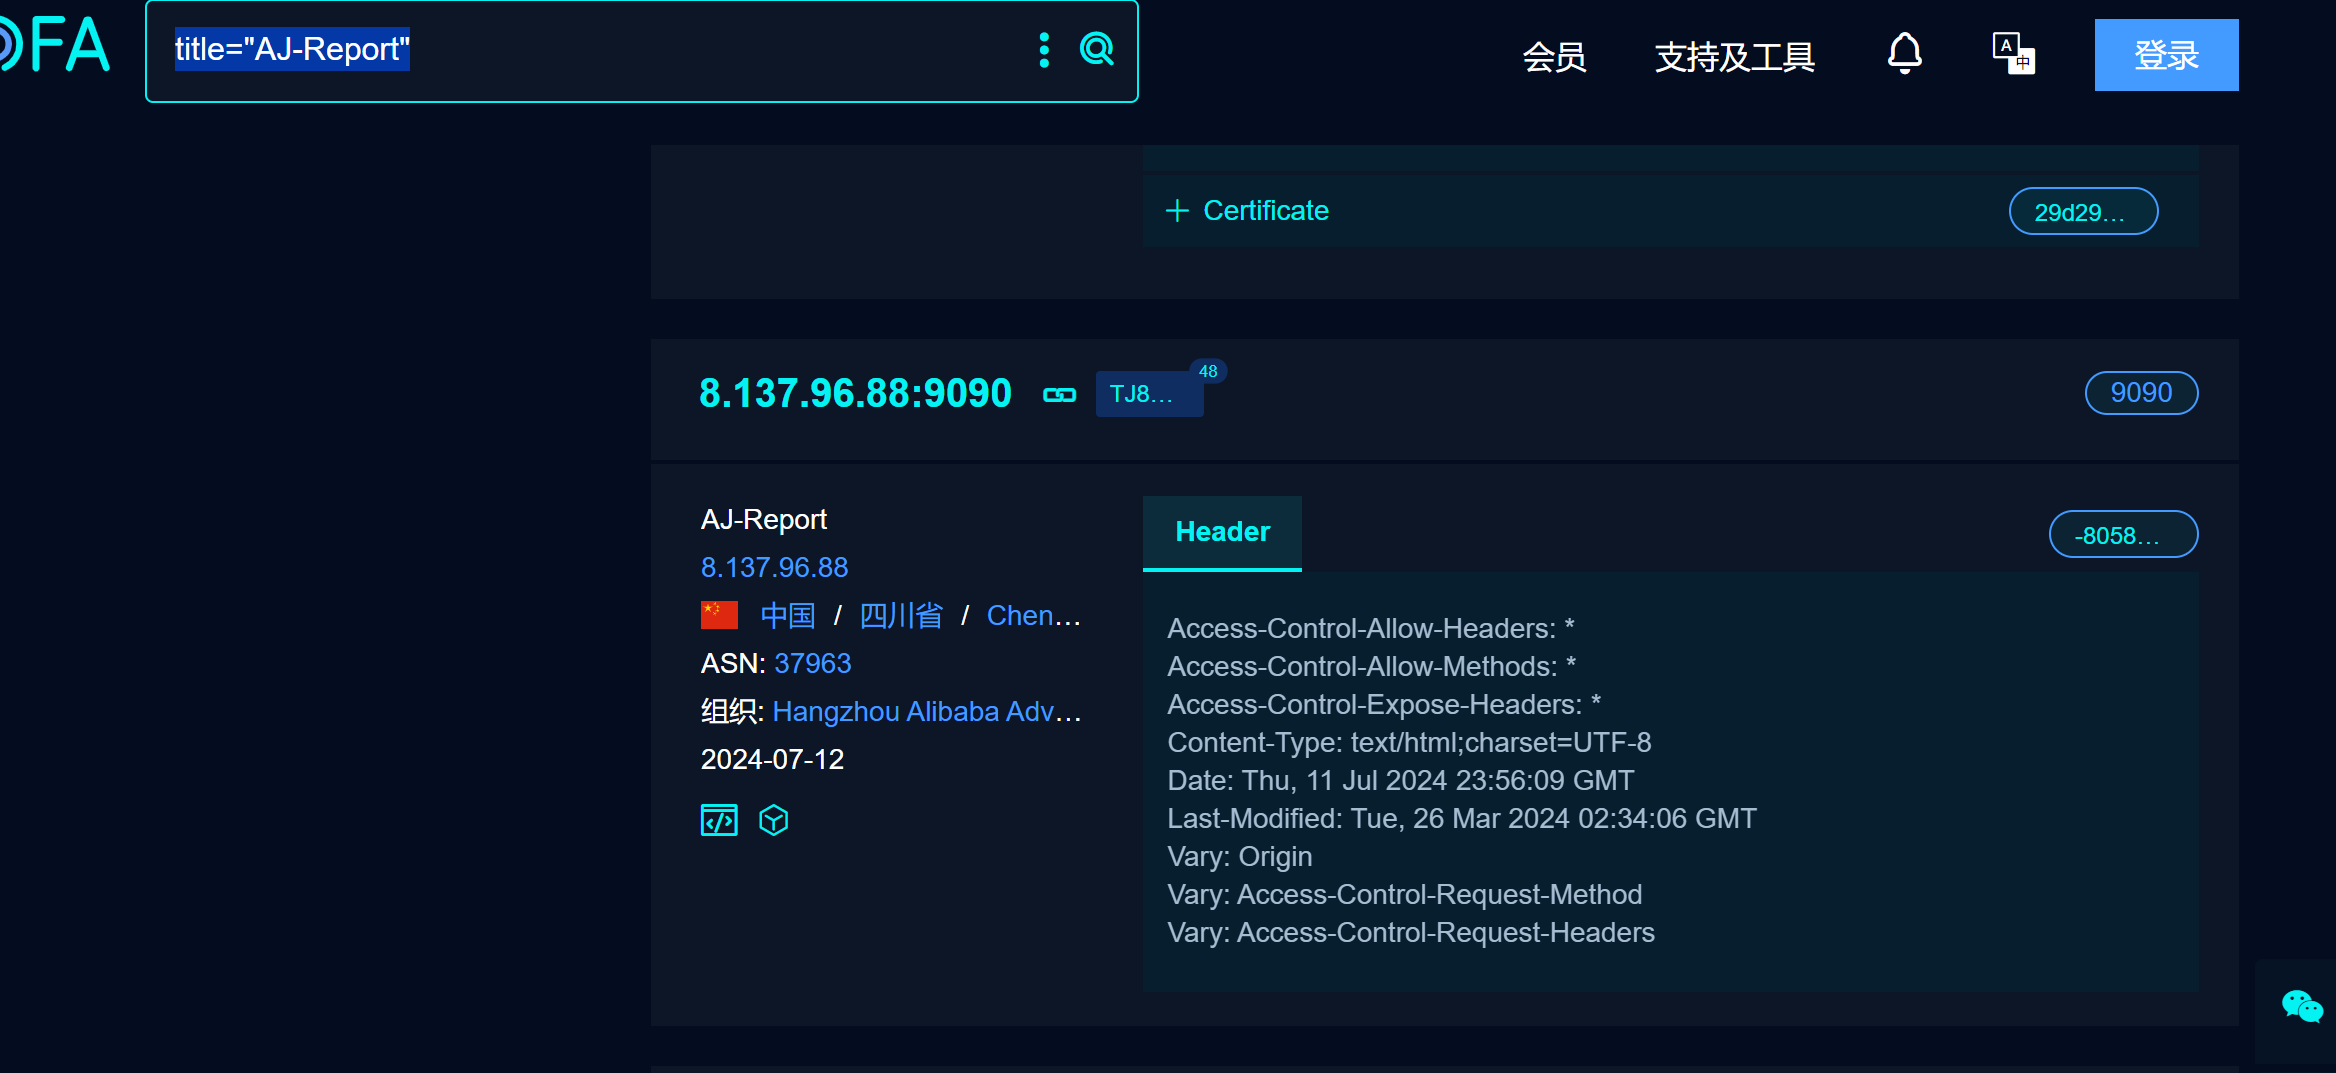This screenshot has width=2336, height=1073.
Task: Click the magnifier search icon
Action: pos(1097,50)
